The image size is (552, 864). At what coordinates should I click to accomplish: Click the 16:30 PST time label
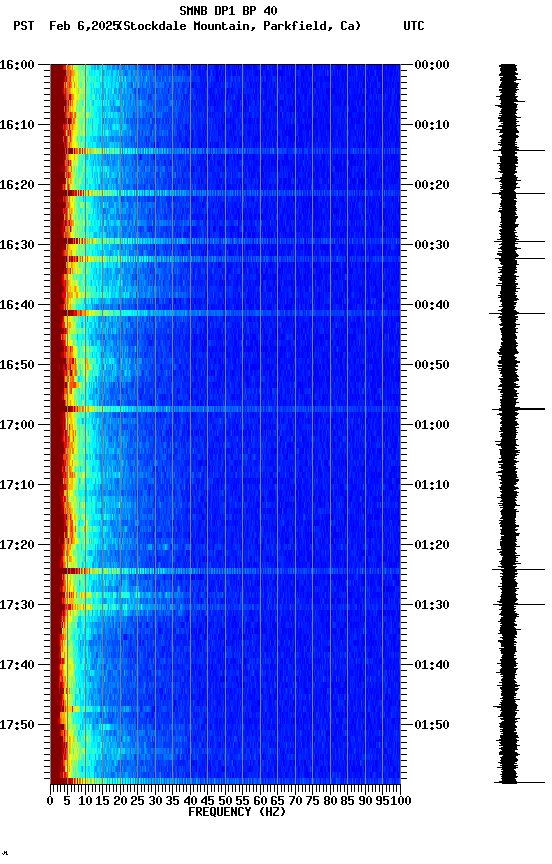point(17,245)
